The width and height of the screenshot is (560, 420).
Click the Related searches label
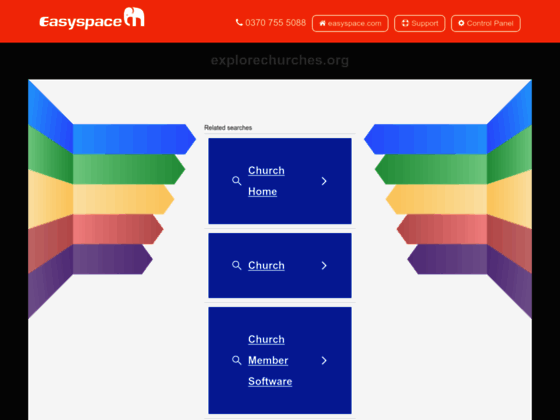pos(228,128)
